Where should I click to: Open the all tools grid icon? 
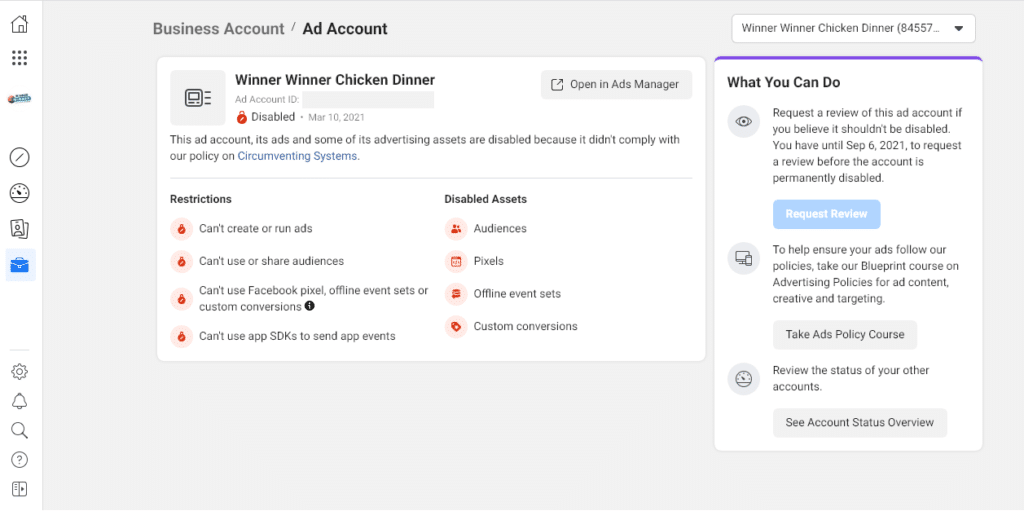point(20,58)
